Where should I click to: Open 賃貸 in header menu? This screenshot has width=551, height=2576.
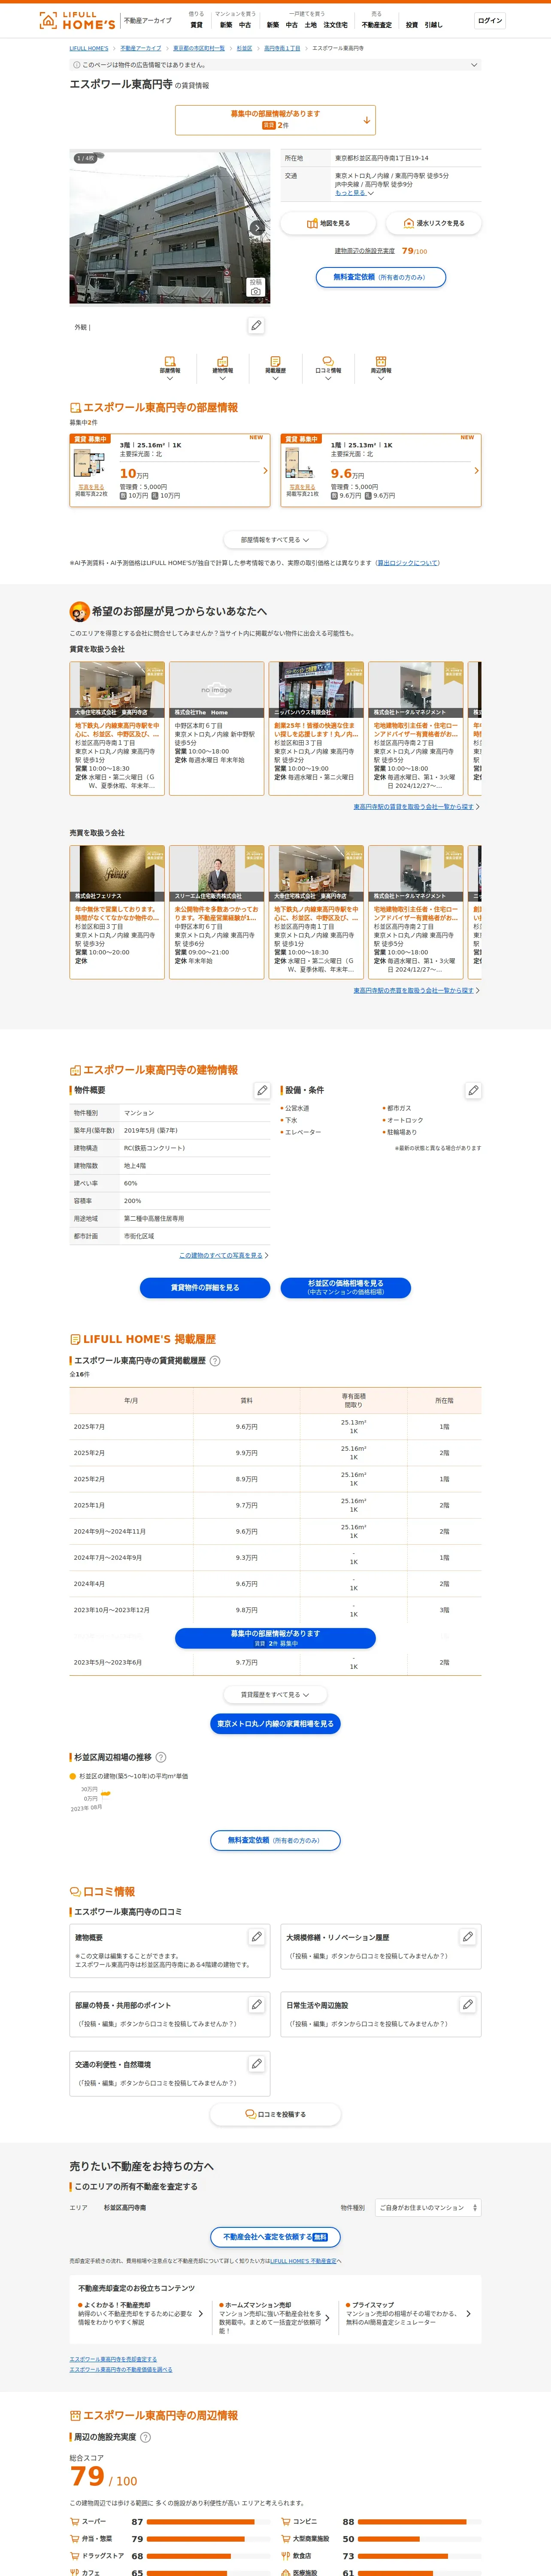(196, 25)
